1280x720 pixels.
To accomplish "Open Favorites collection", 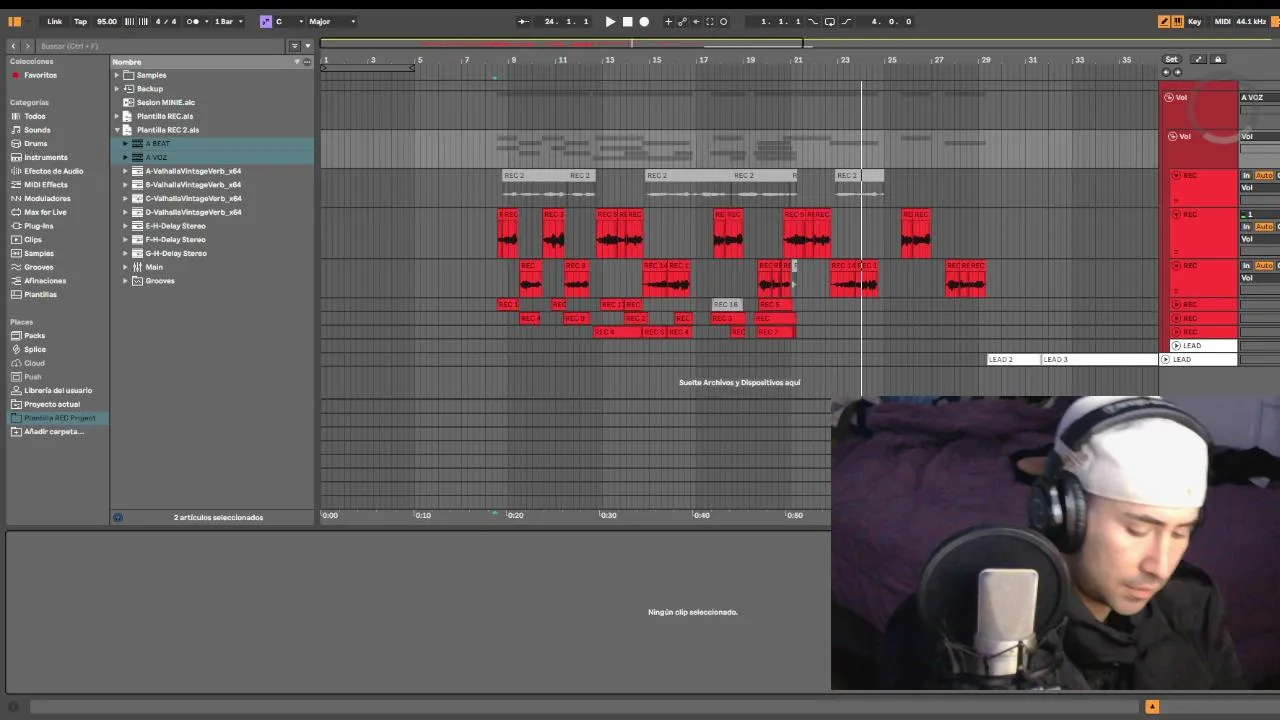I will point(40,75).
